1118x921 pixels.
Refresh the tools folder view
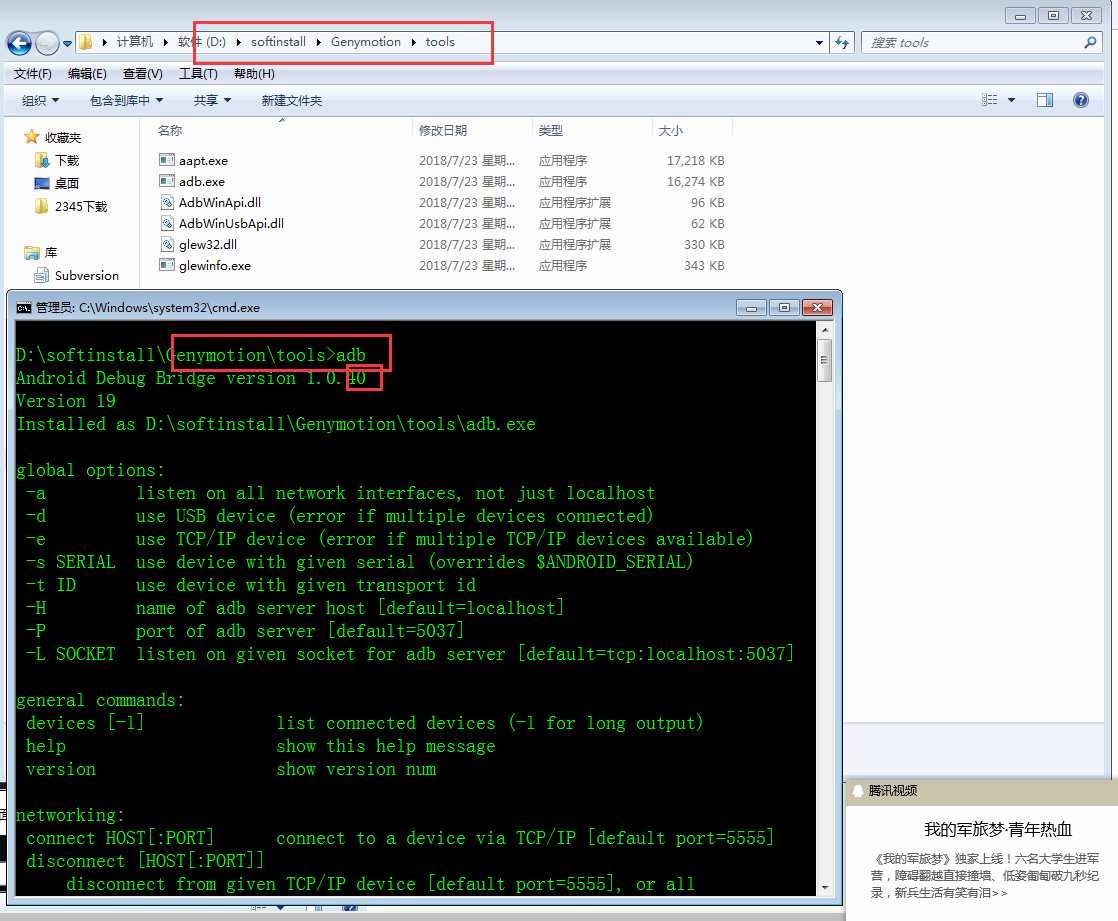(x=842, y=43)
